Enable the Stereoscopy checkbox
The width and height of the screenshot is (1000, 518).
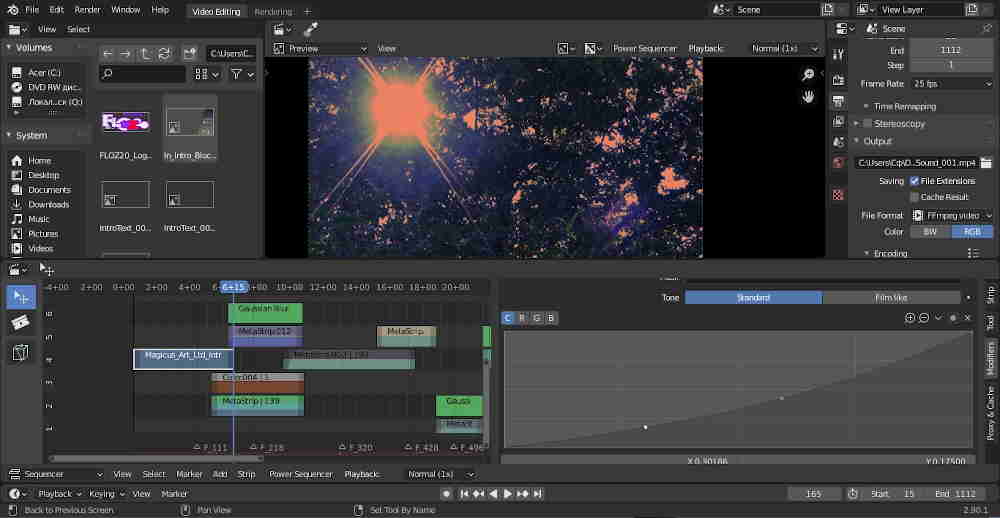click(x=867, y=123)
